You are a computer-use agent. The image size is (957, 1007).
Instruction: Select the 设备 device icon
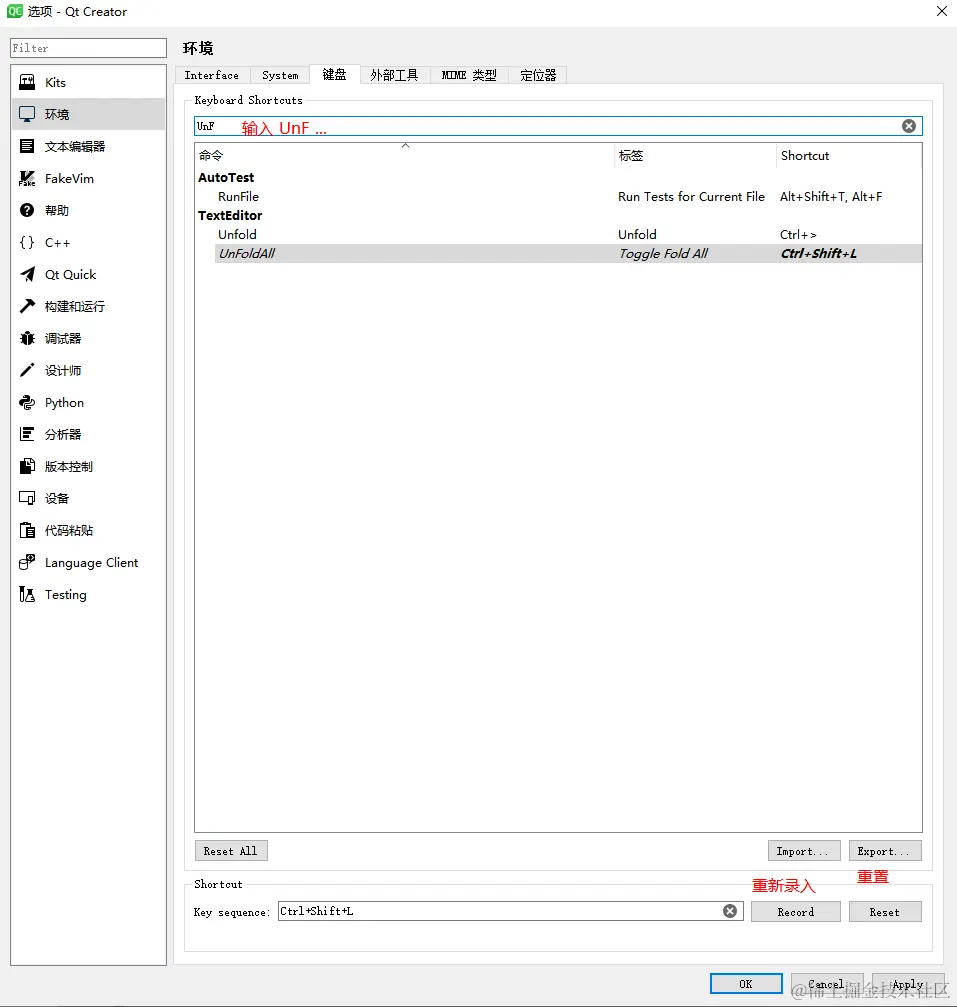tap(27, 498)
